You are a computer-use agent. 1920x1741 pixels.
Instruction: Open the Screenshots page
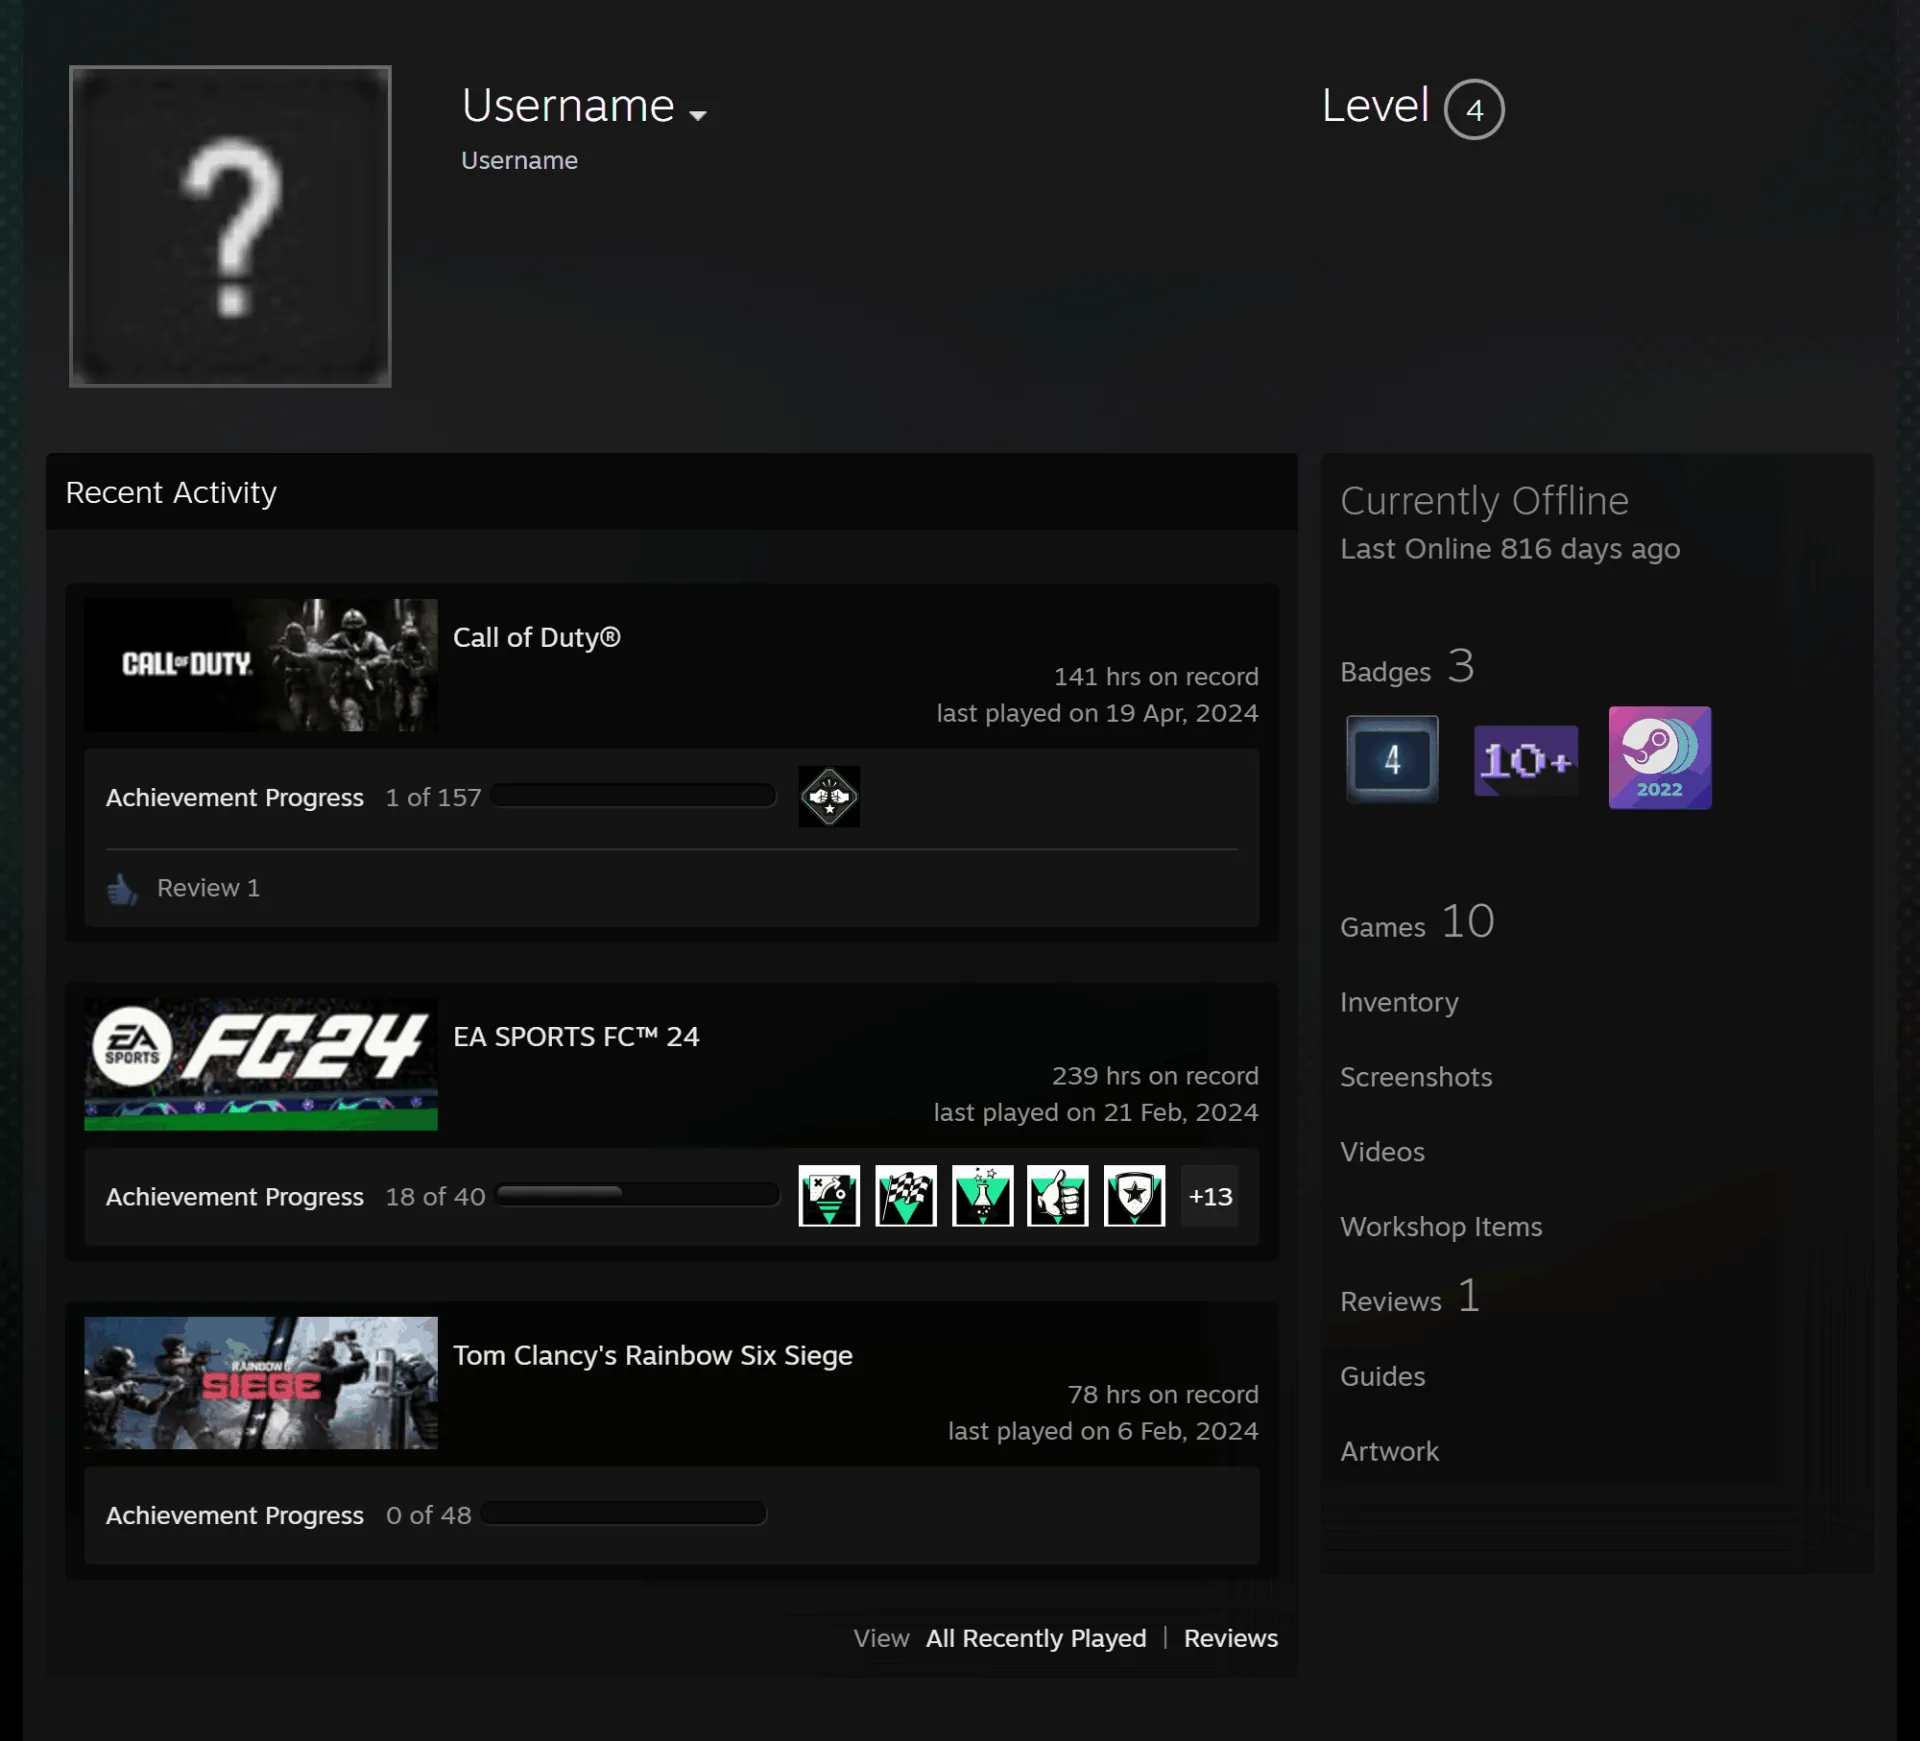click(1416, 1077)
